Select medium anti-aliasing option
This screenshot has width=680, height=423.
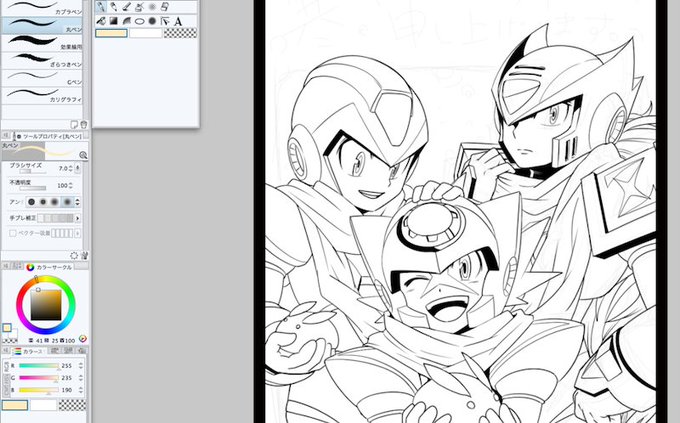(54, 202)
